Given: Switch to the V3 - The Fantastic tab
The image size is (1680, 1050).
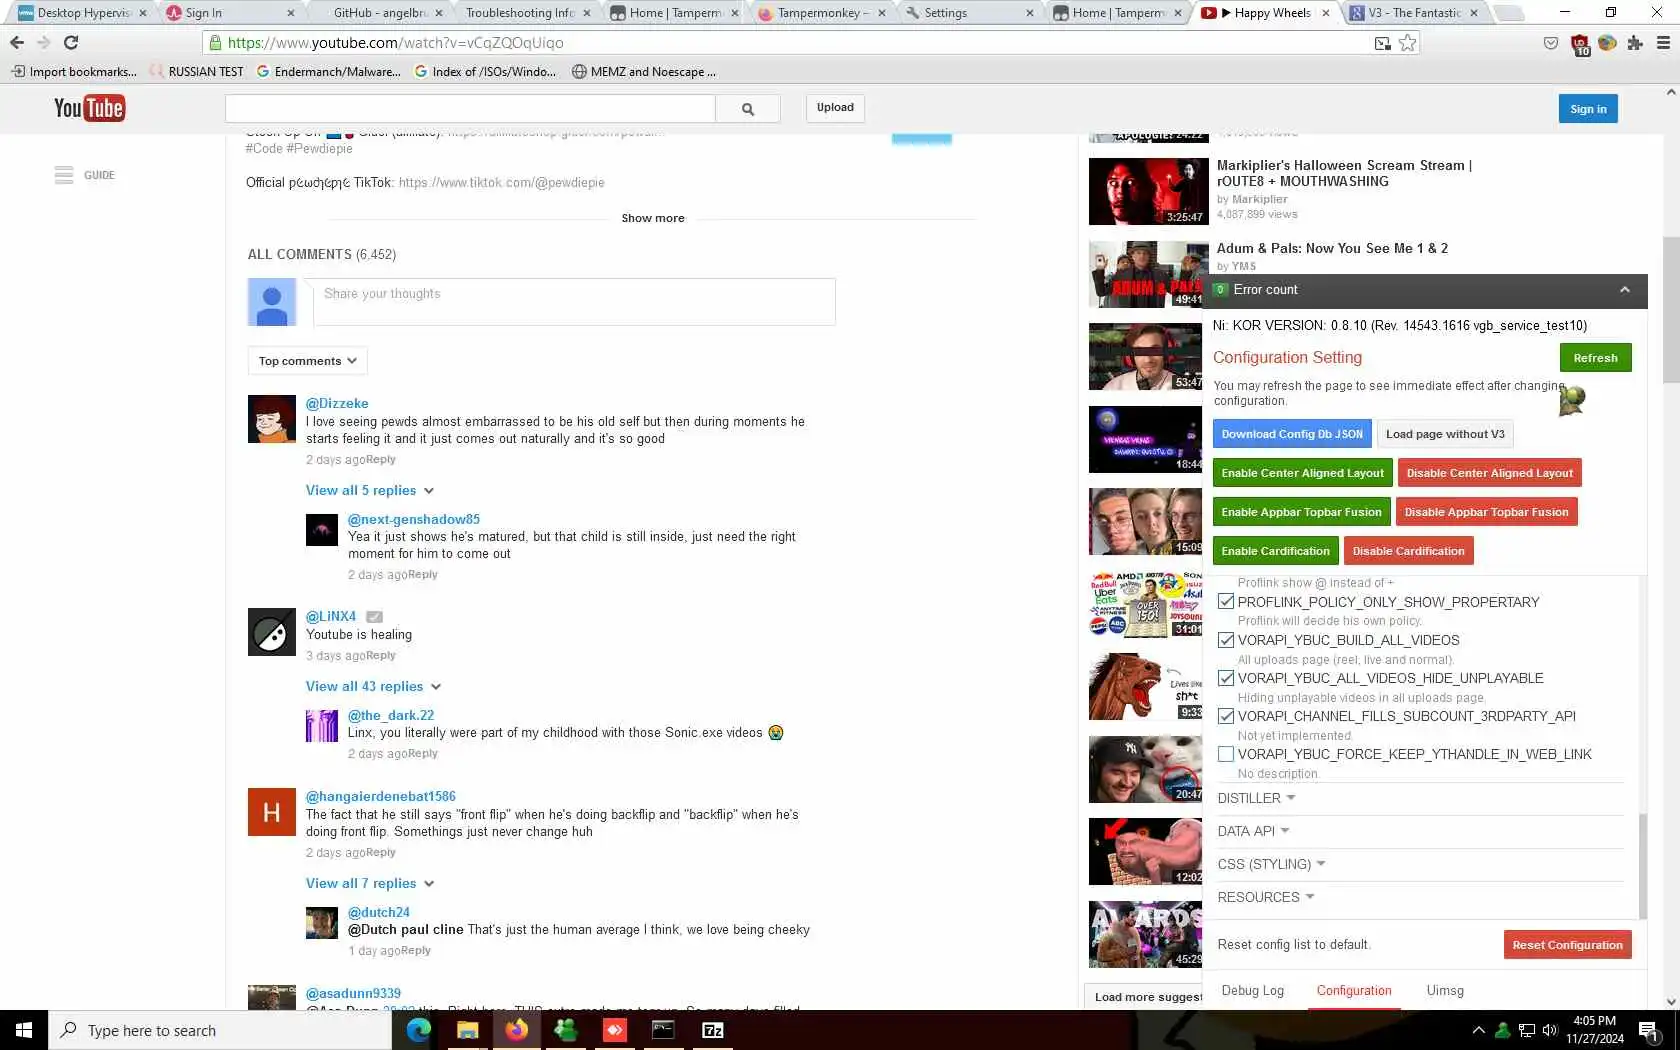Looking at the screenshot, I should 1415,13.
